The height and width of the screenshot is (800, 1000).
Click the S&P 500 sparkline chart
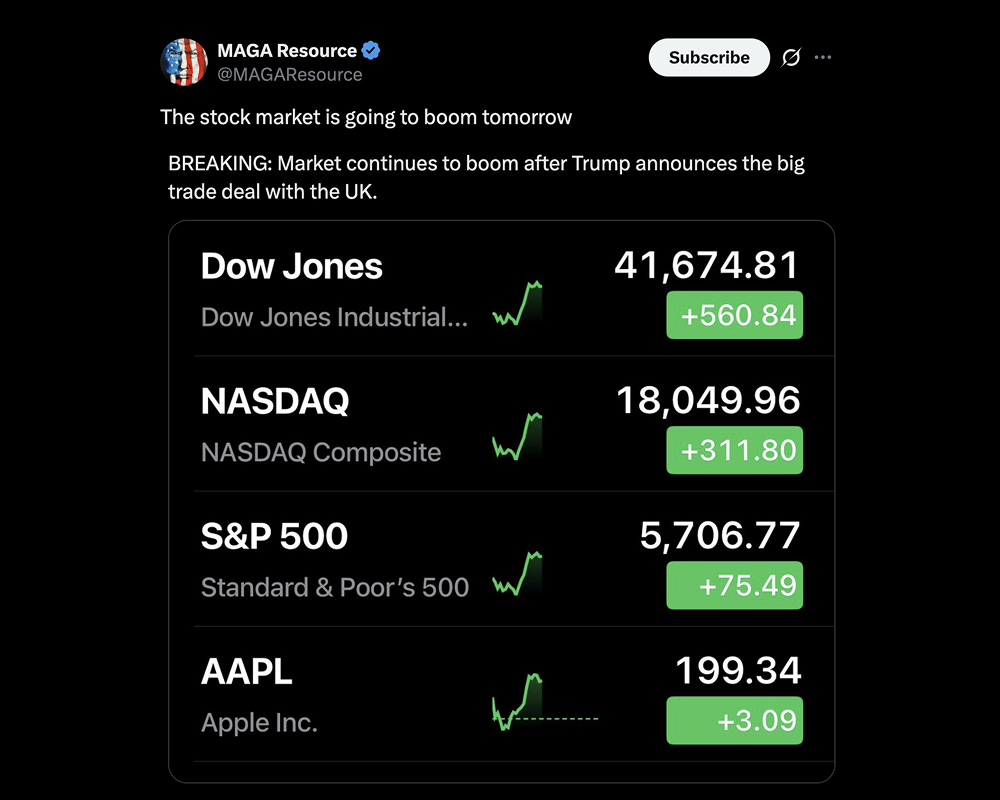(x=517, y=573)
